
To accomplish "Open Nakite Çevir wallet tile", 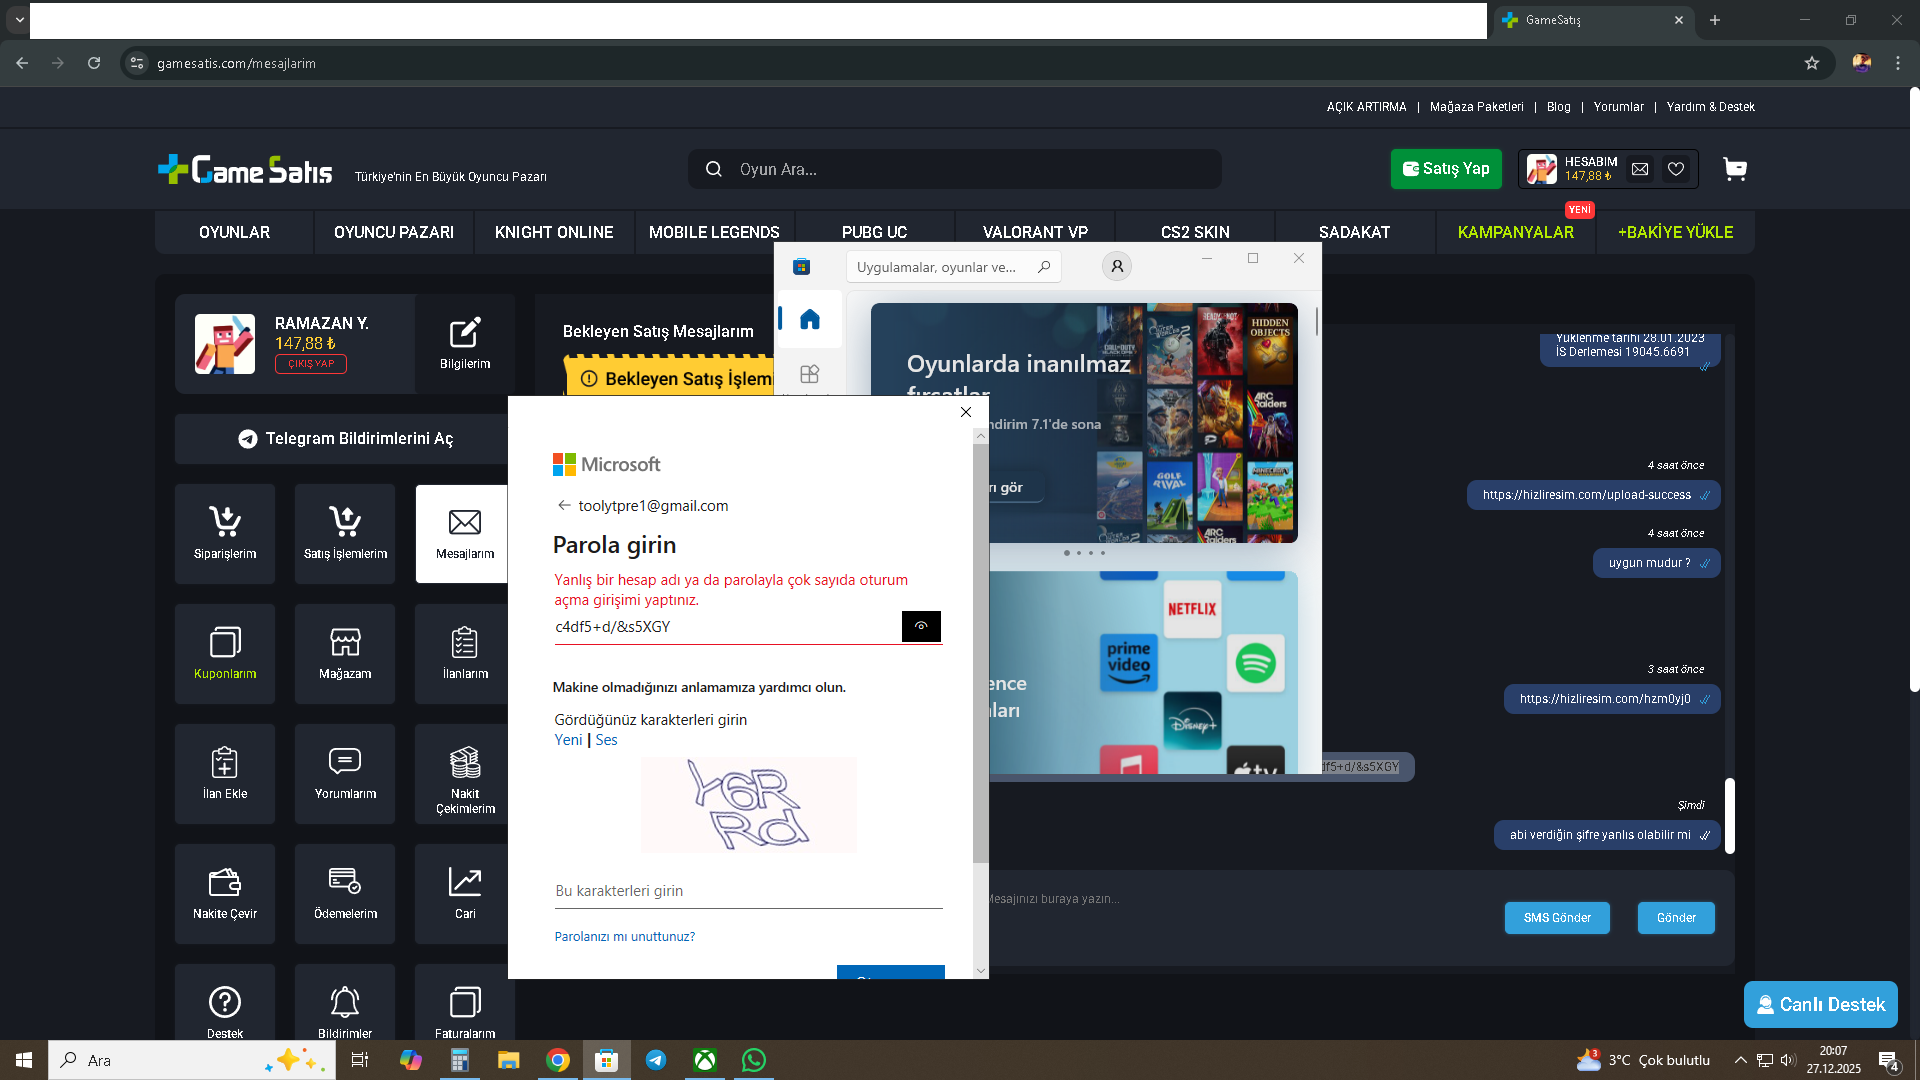I will coord(225,894).
